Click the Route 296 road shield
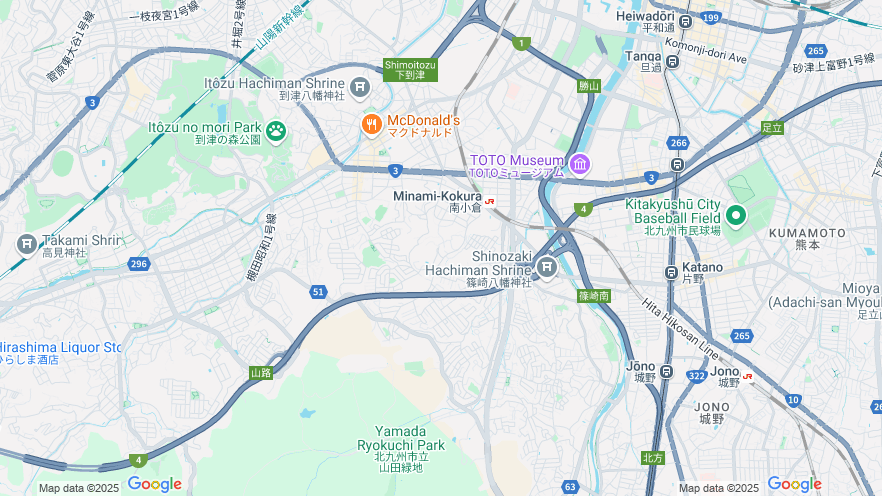The image size is (882, 496). (138, 264)
